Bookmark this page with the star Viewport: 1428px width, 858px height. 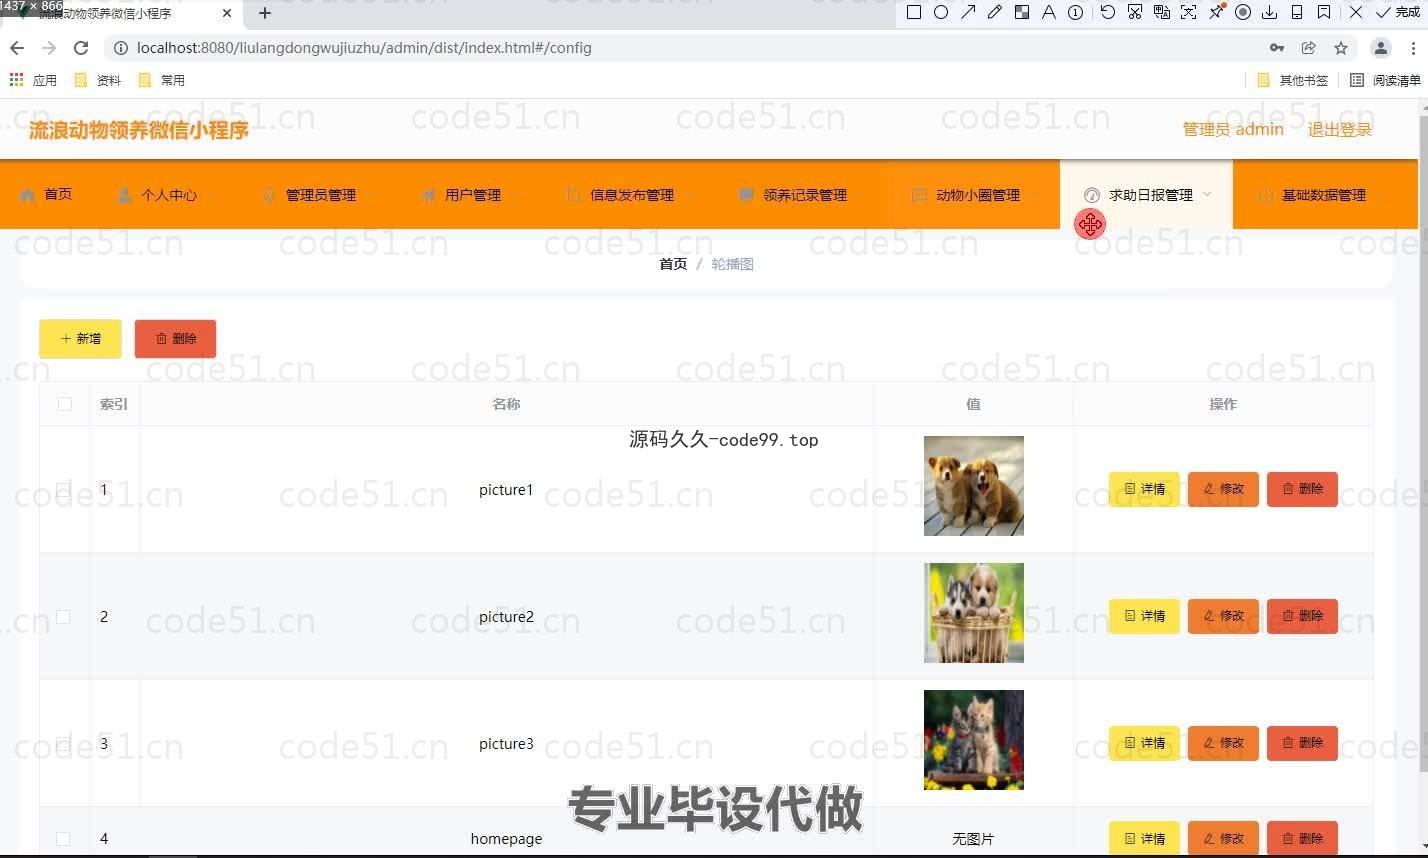pos(1341,48)
